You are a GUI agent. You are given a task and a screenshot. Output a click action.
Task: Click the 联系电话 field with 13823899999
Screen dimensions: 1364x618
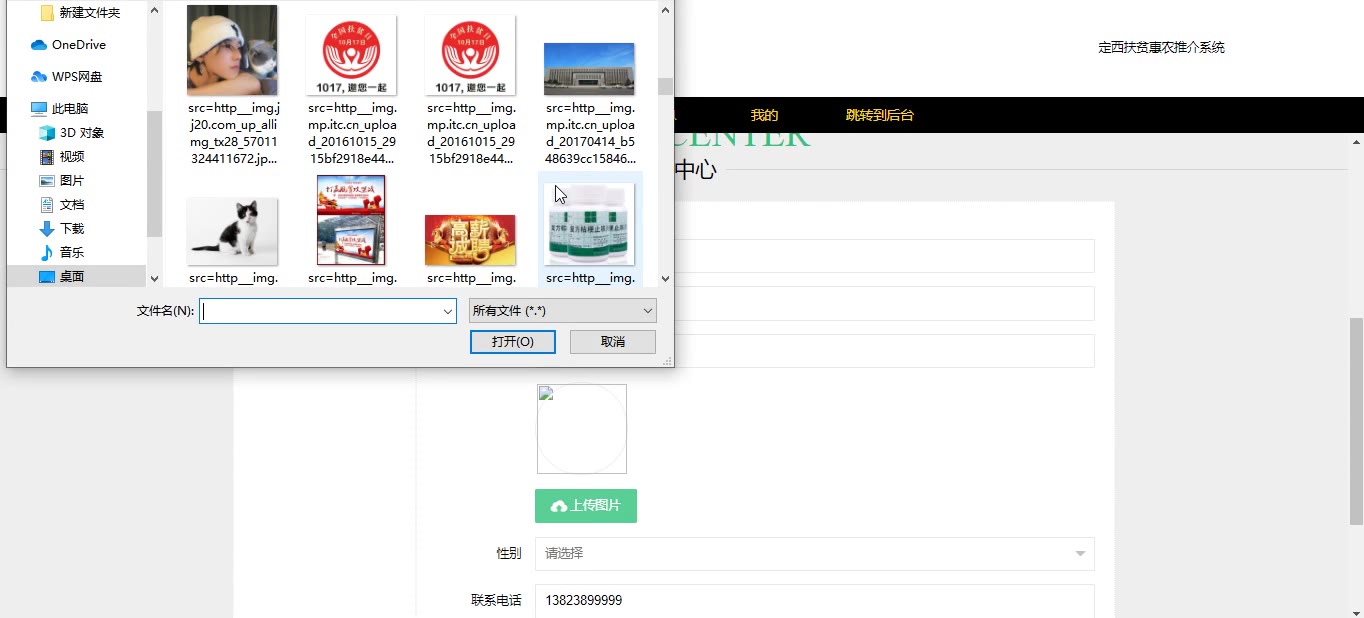[815, 601]
